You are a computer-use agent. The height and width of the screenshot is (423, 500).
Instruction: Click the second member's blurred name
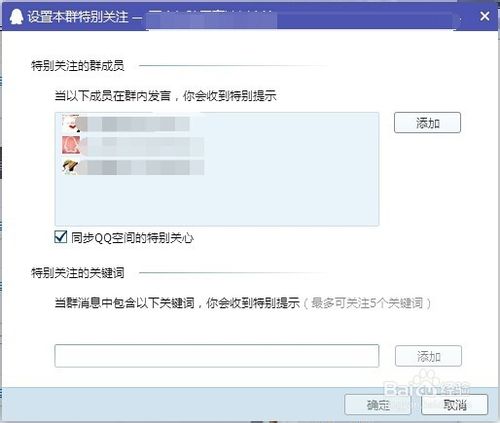coord(142,146)
